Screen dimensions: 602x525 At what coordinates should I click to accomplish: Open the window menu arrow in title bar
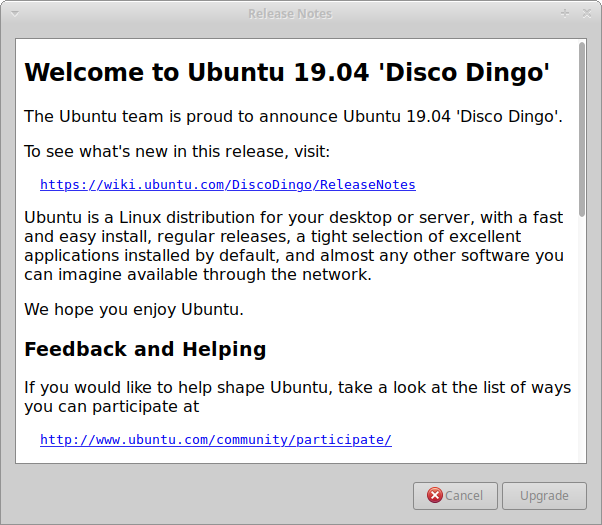pos(15,14)
